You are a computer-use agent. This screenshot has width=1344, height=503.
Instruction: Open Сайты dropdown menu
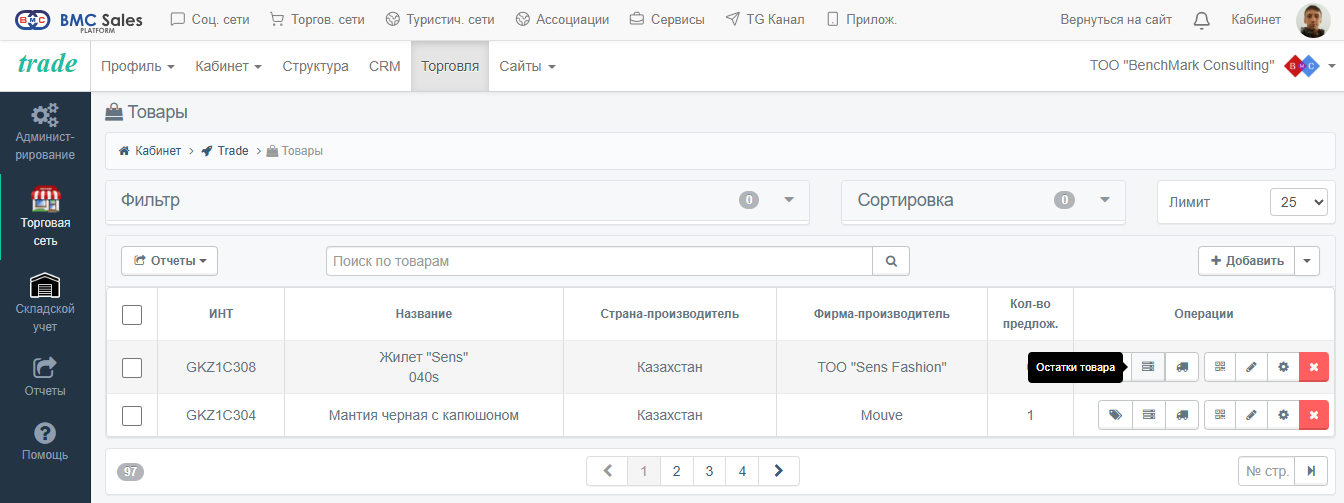tap(527, 67)
